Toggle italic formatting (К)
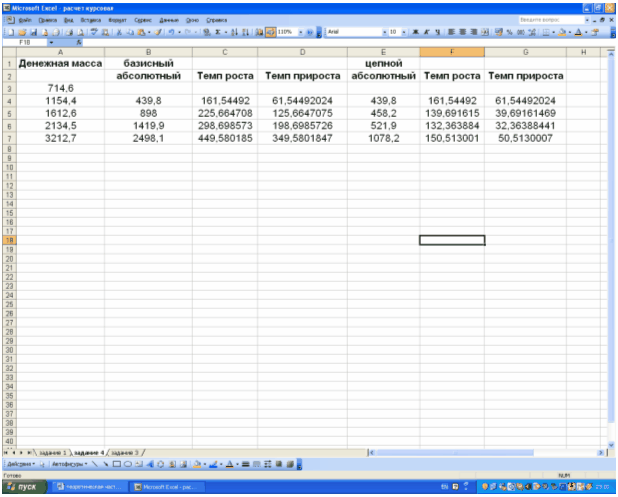618x497 pixels. point(426,32)
